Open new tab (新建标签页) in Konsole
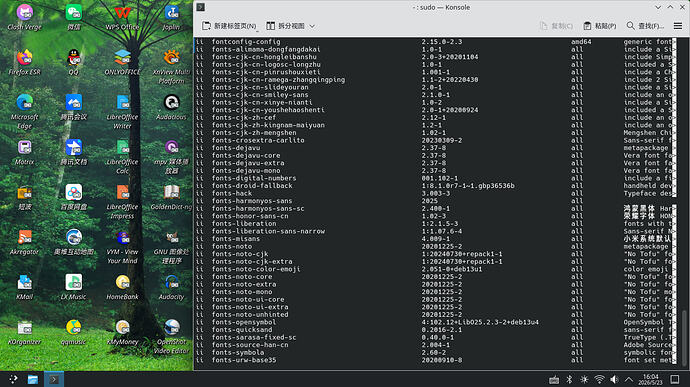The height and width of the screenshot is (387, 690). tap(229, 26)
